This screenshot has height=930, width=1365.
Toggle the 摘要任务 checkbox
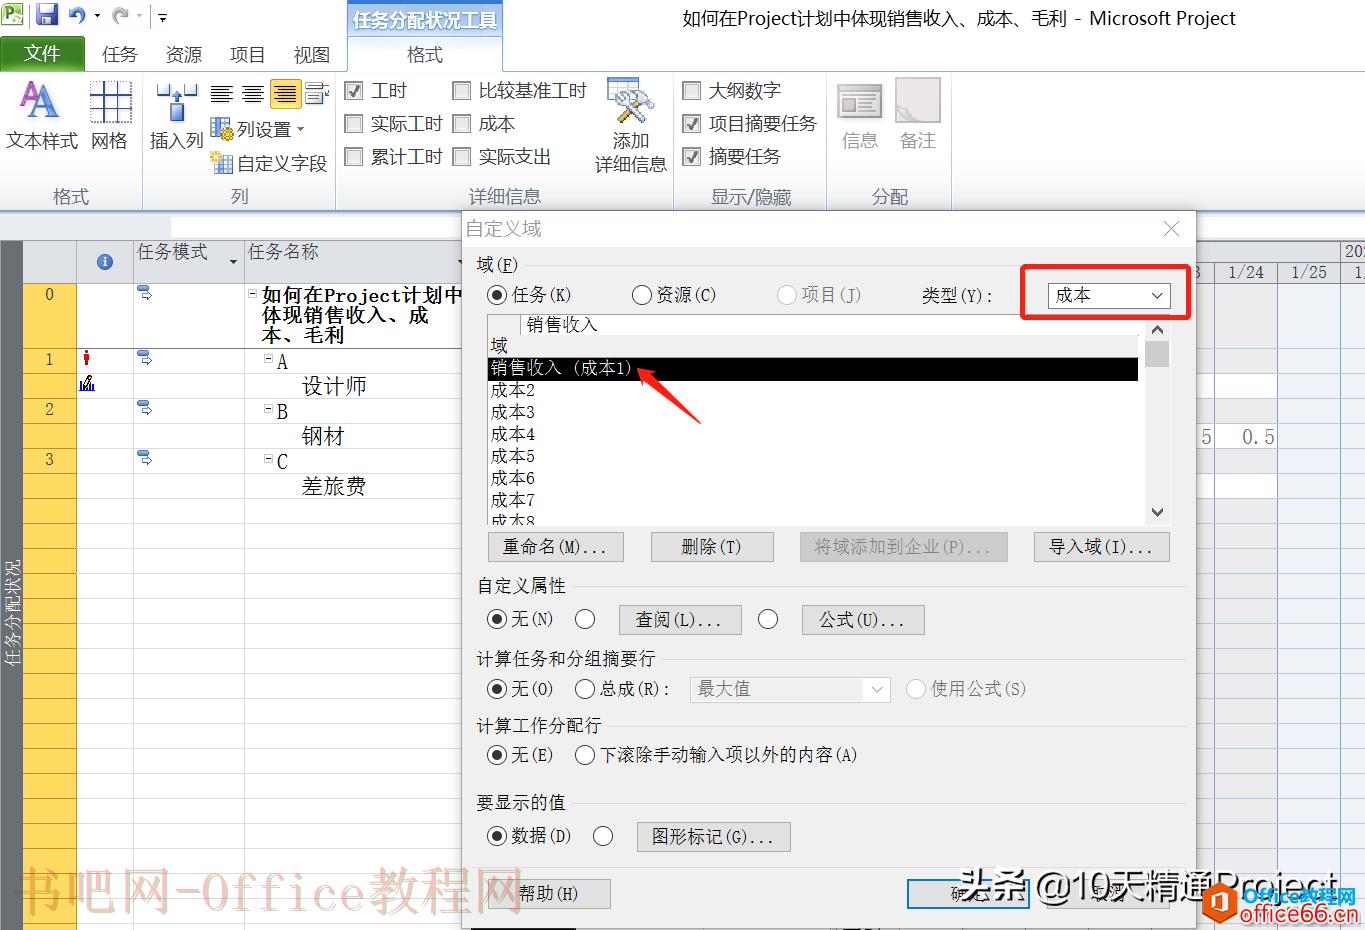[691, 157]
